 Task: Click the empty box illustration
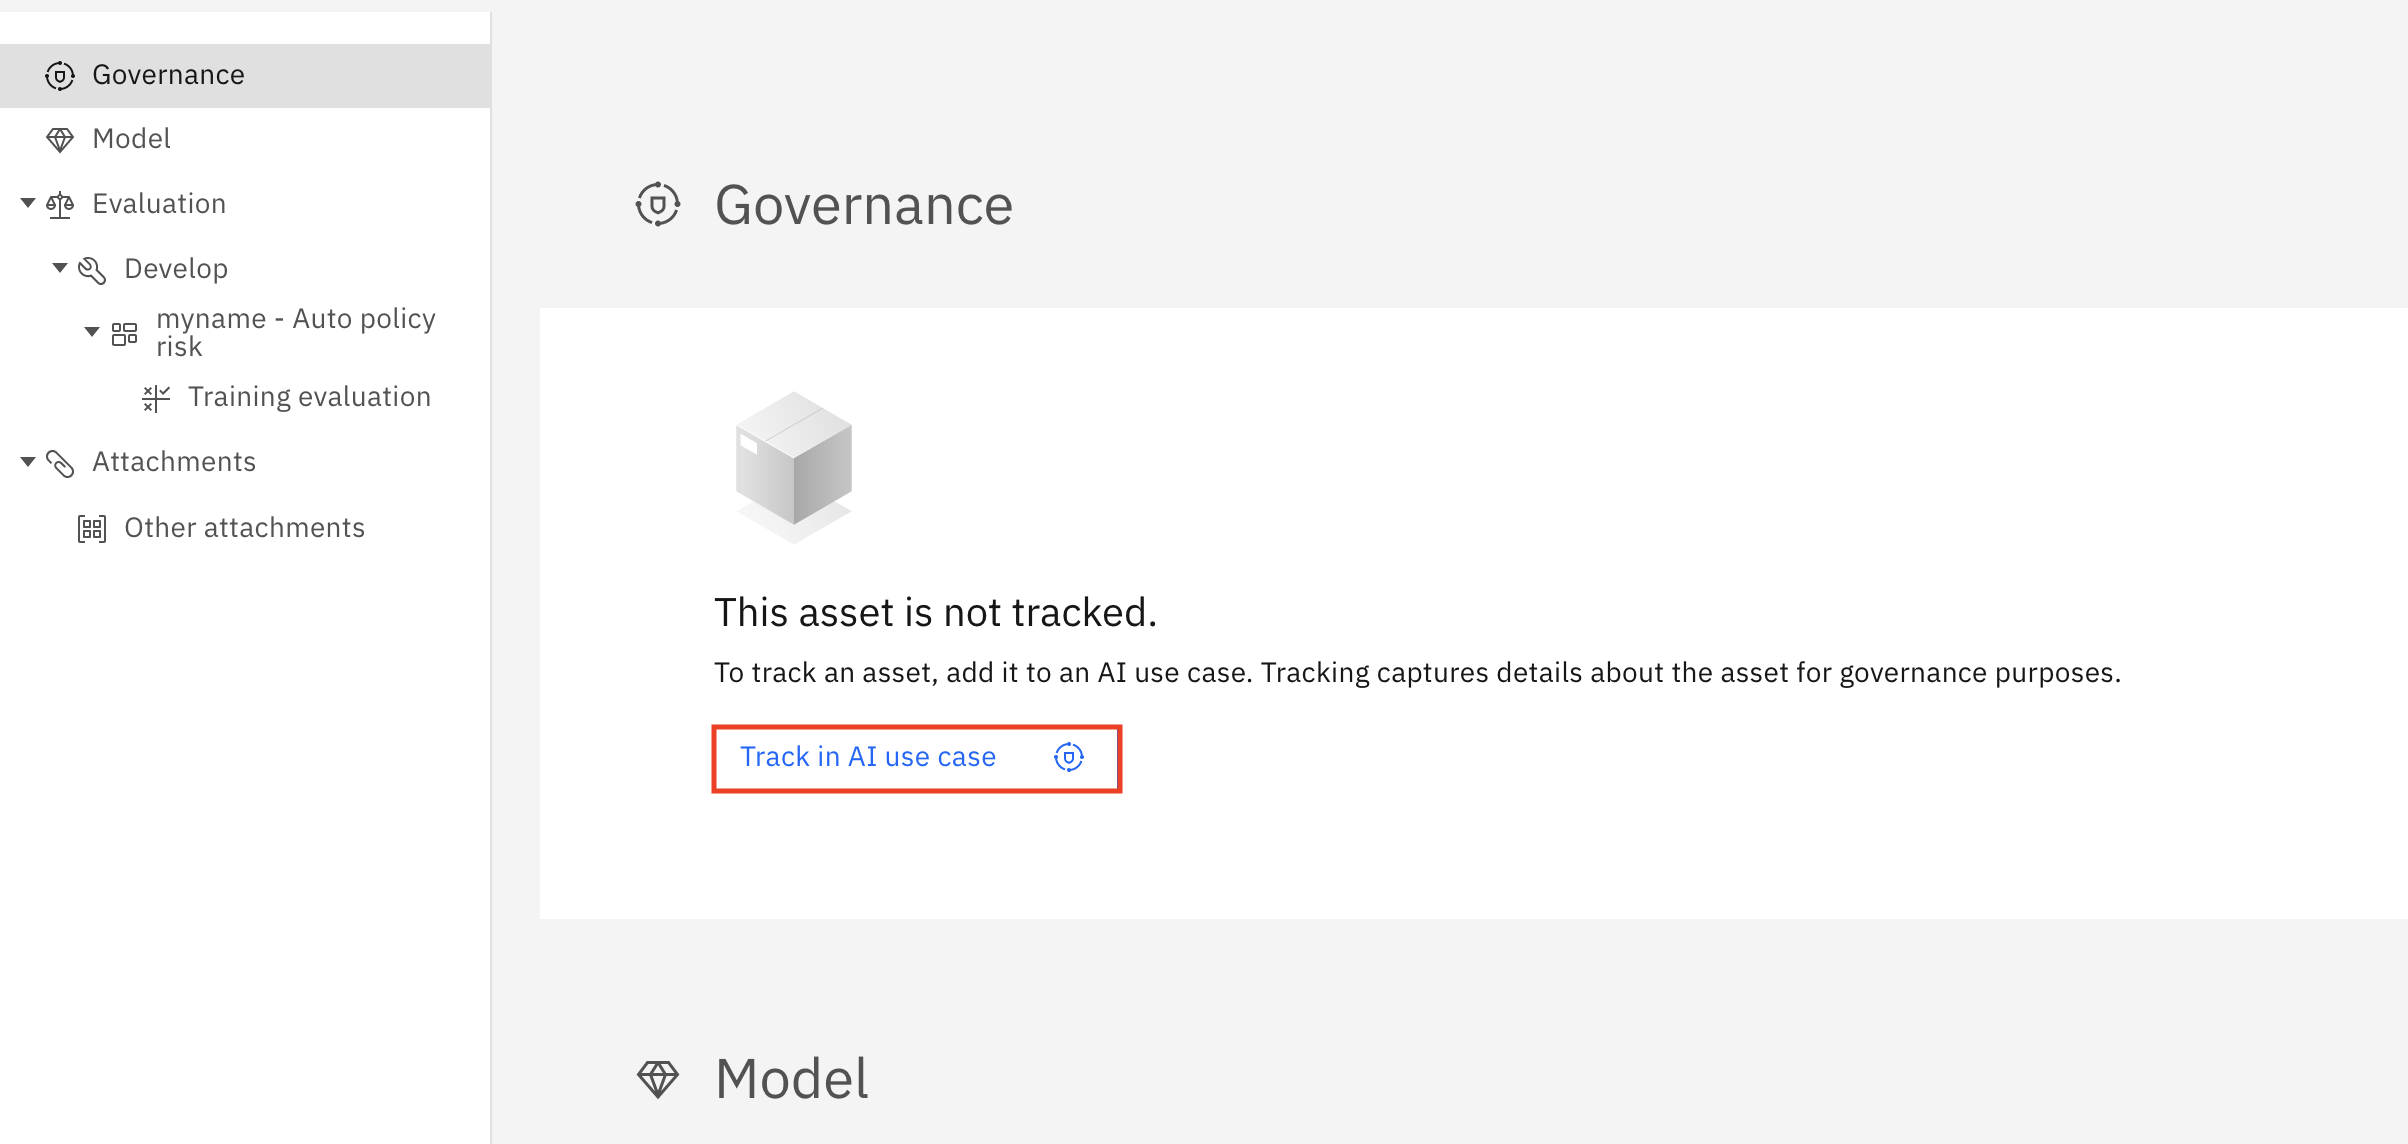(793, 465)
